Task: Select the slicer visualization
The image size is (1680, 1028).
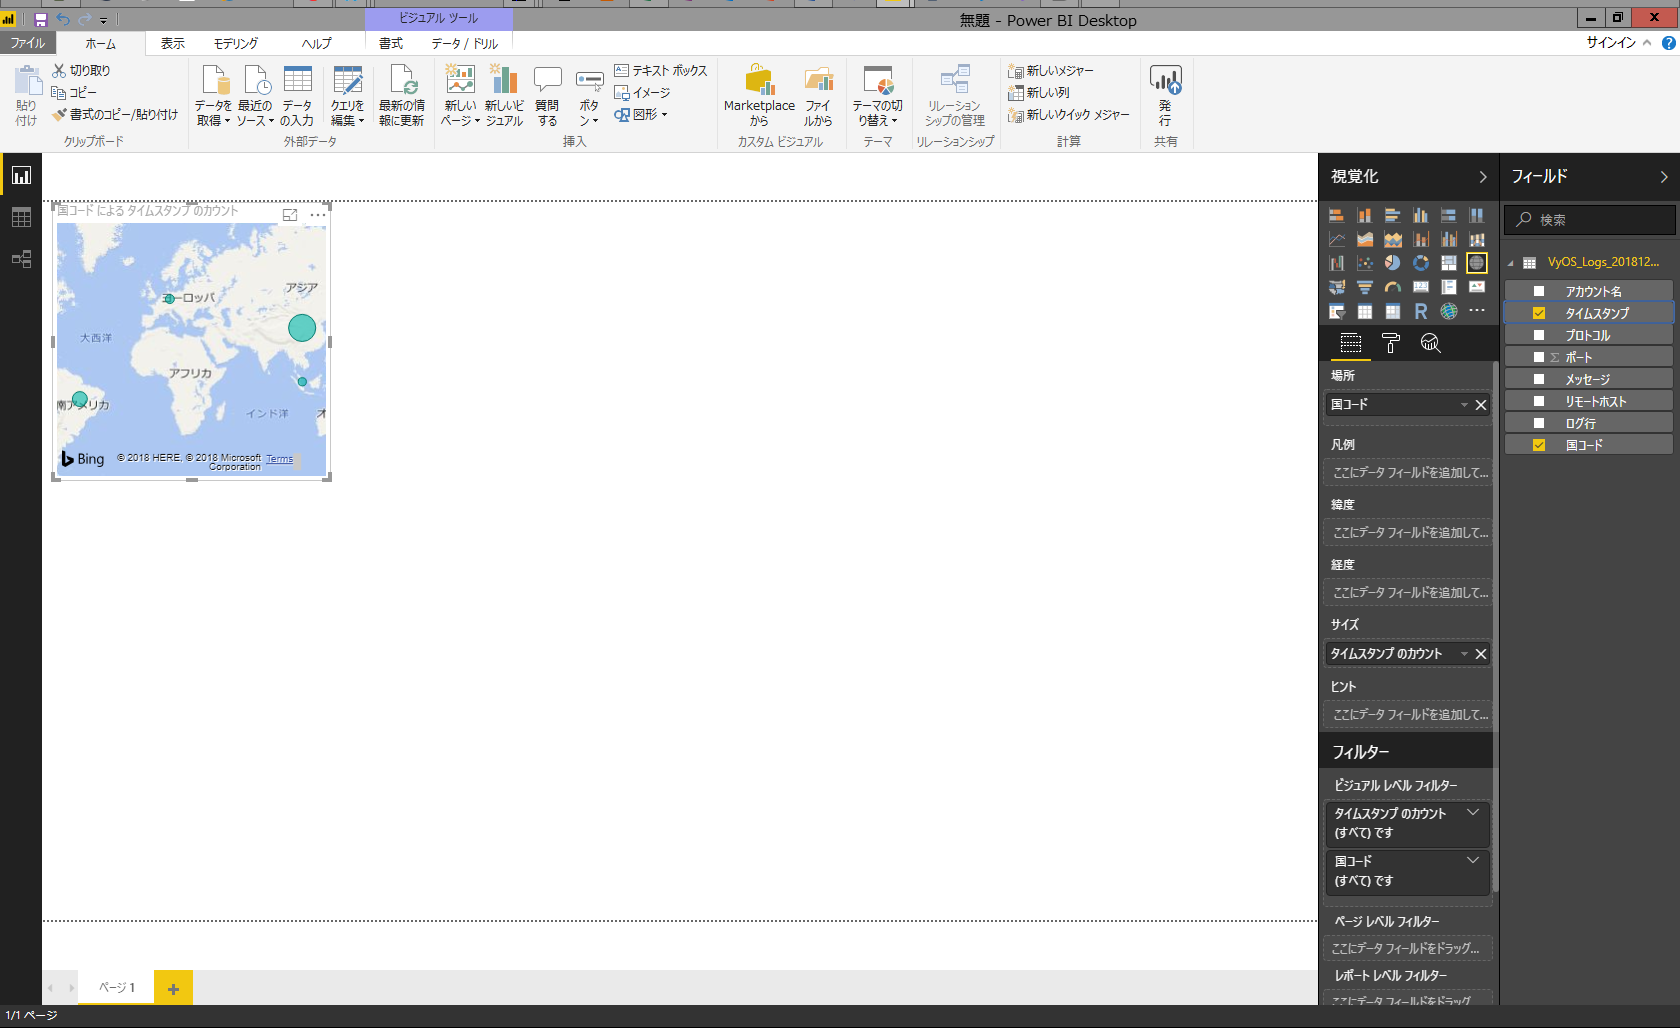Action: coord(1337,311)
